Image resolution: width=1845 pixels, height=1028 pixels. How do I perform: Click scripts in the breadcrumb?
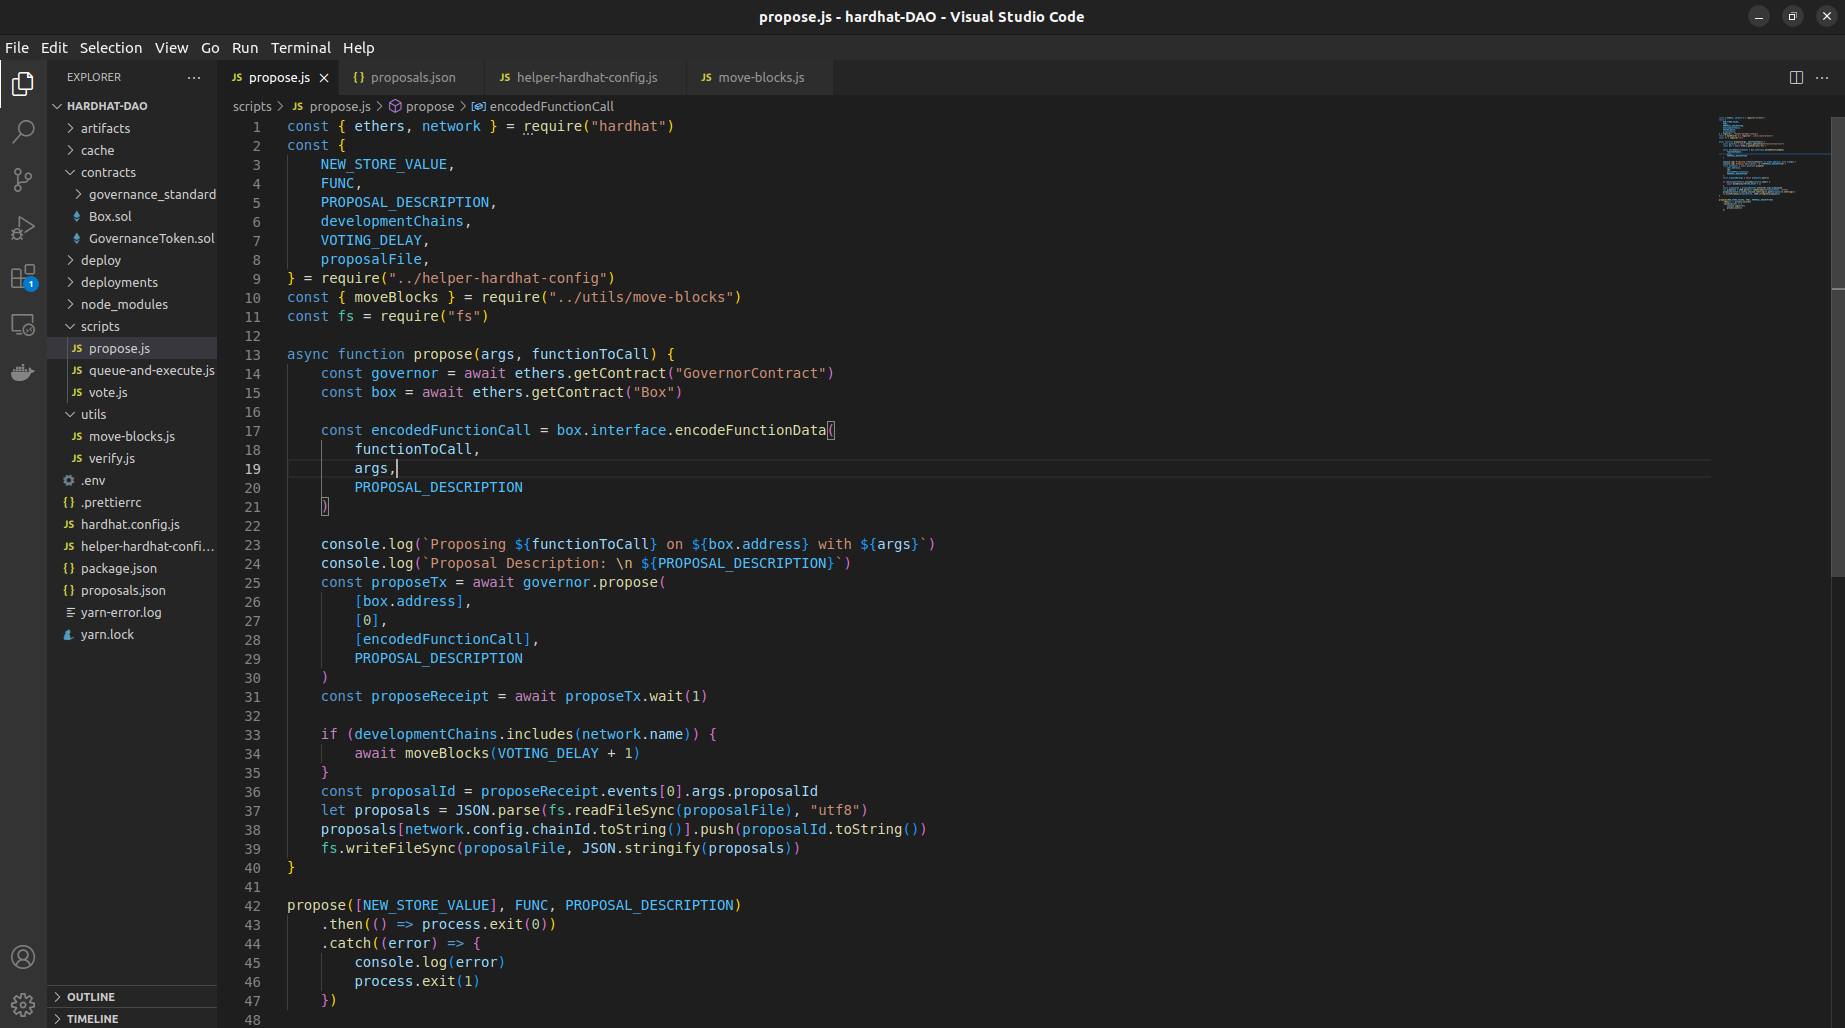tap(252, 106)
